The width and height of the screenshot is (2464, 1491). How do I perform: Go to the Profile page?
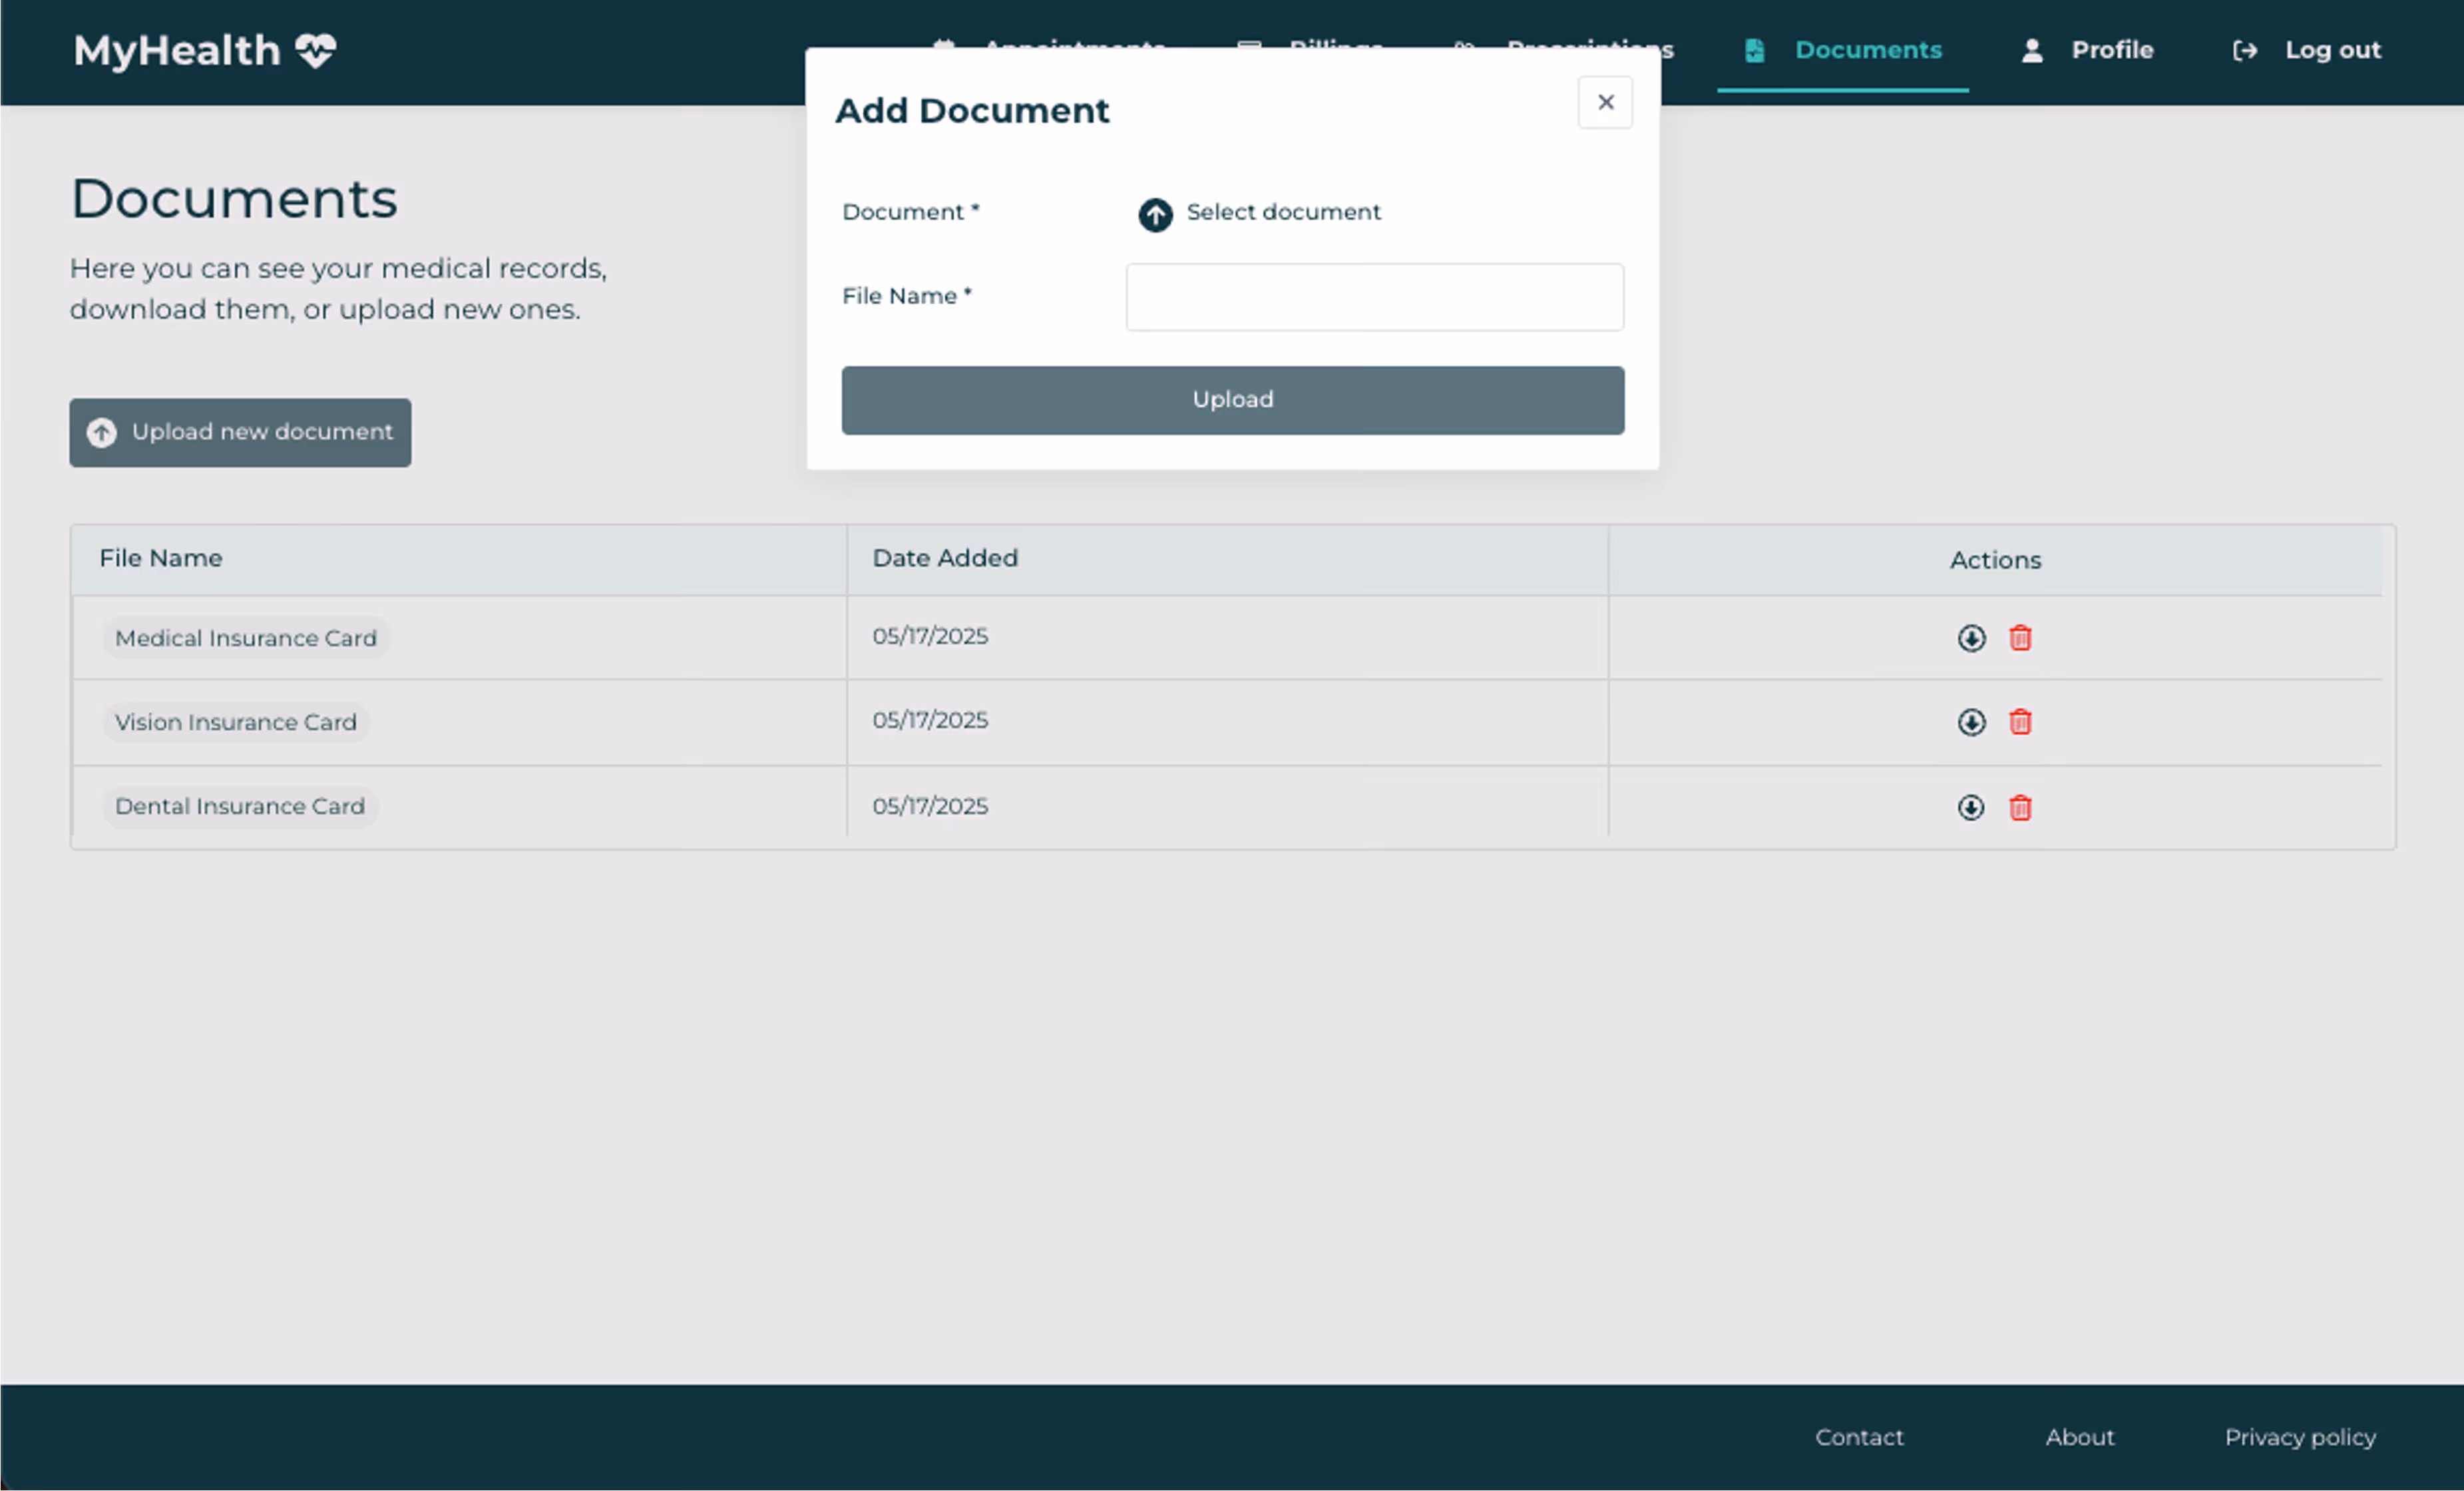[x=2088, y=50]
